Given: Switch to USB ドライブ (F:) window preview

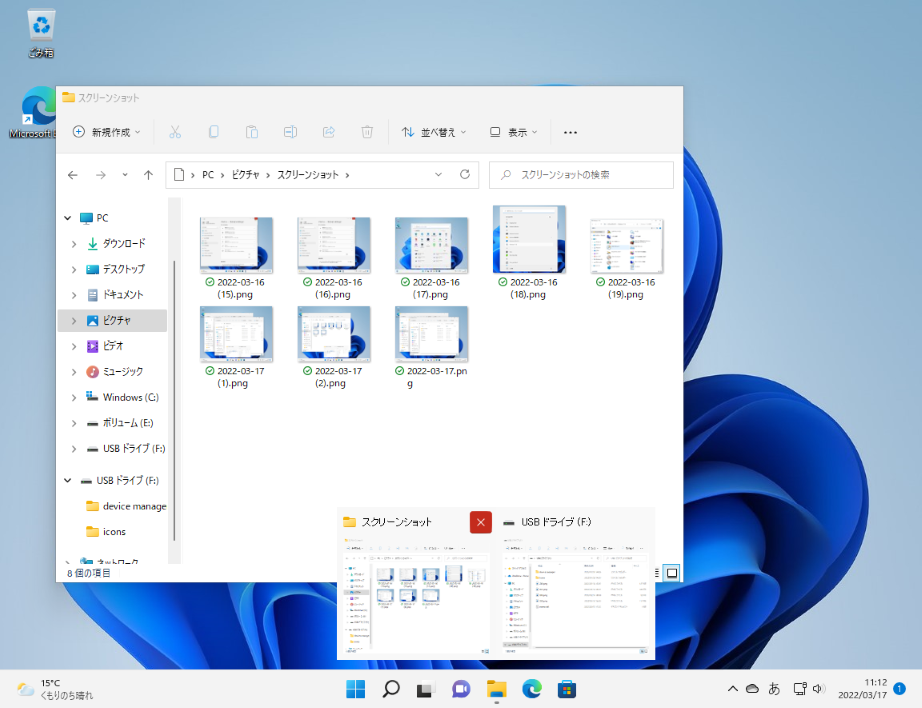Looking at the screenshot, I should tap(576, 594).
